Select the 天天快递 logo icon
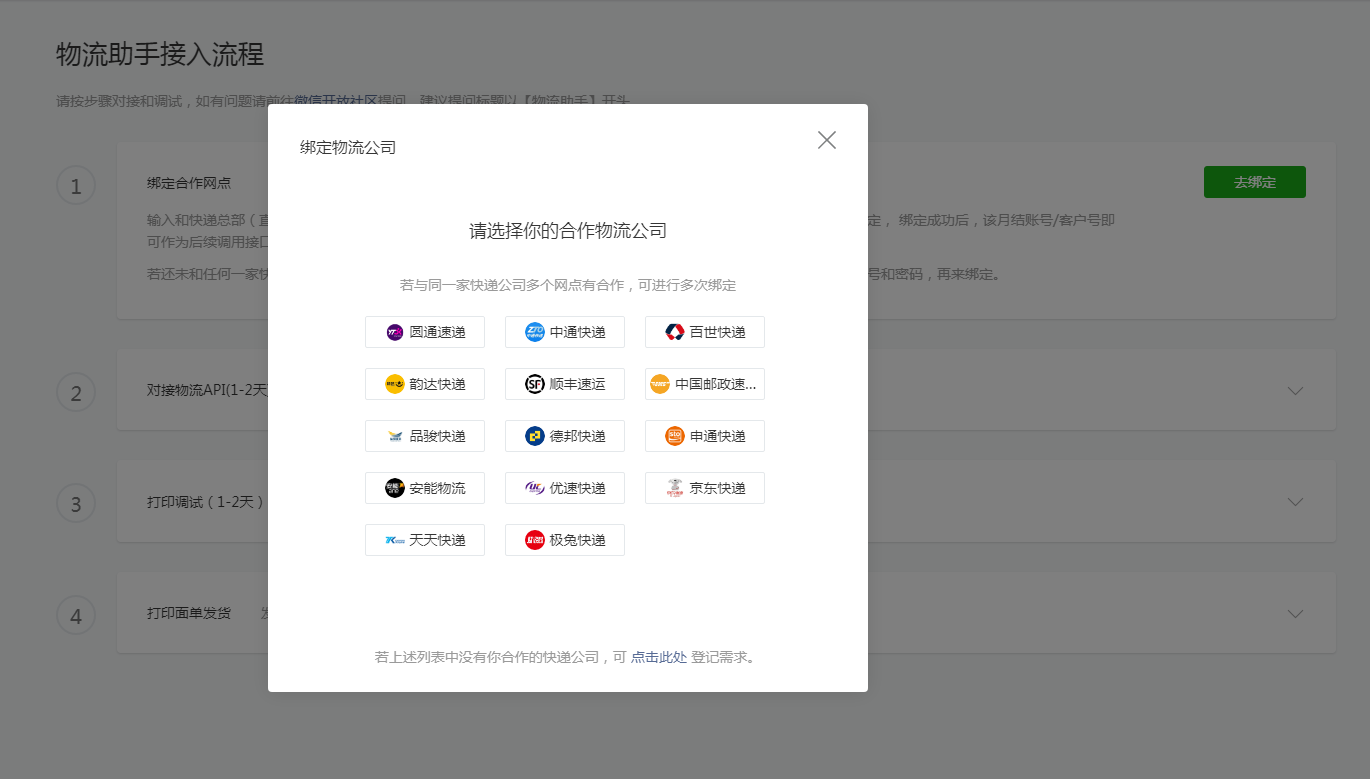This screenshot has width=1370, height=779. [395, 540]
